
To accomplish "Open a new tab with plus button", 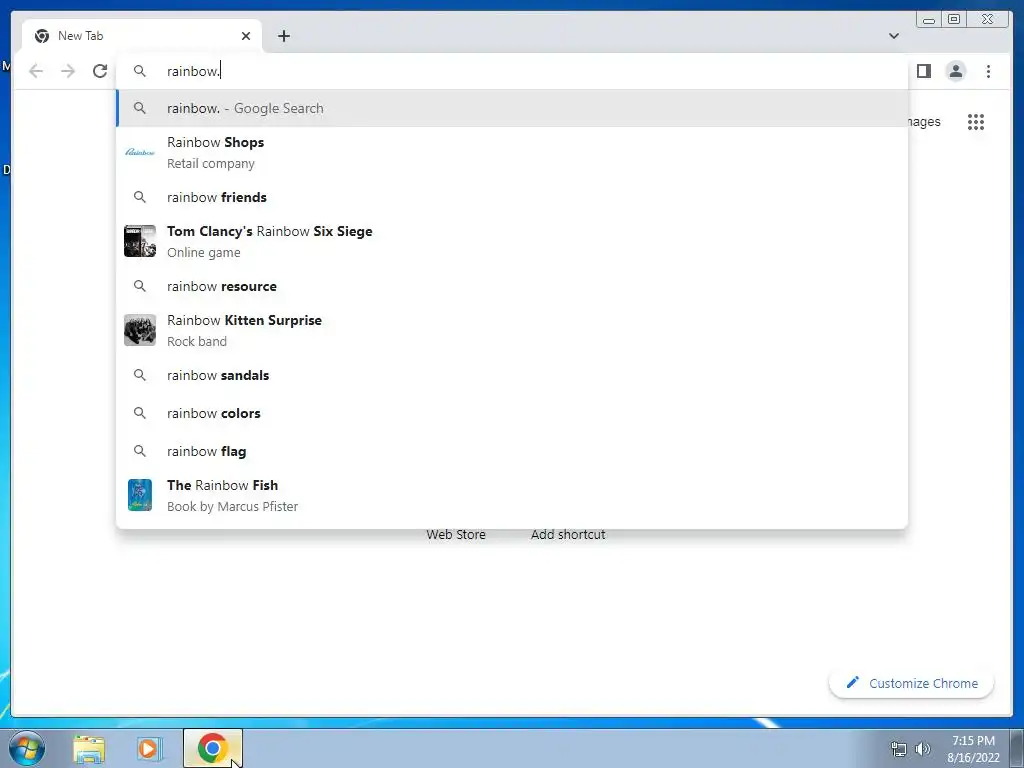I will (283, 36).
